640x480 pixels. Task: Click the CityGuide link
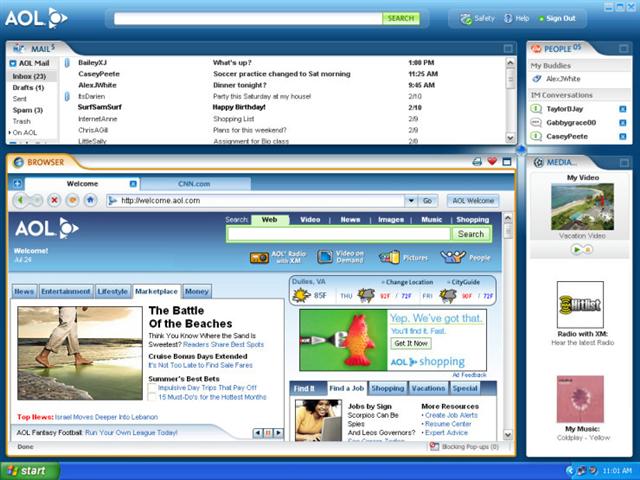pyautogui.click(x=465, y=282)
